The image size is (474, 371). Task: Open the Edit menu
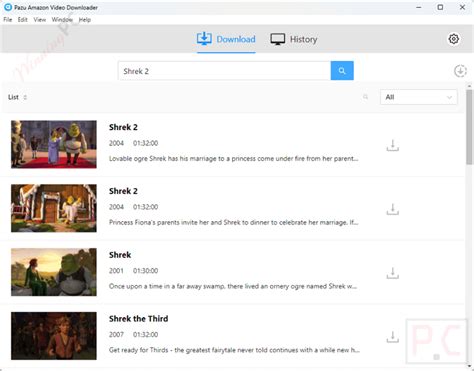[23, 20]
